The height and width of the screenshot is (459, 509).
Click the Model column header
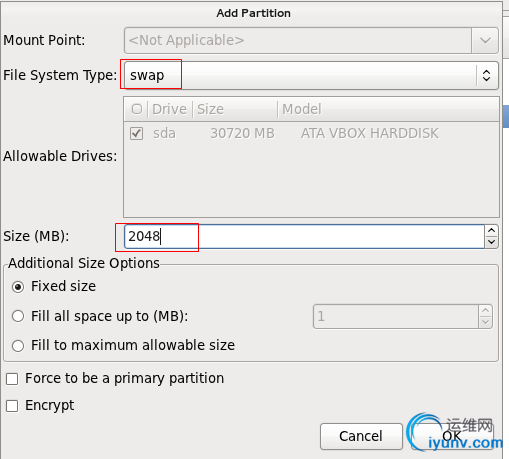(x=389, y=109)
